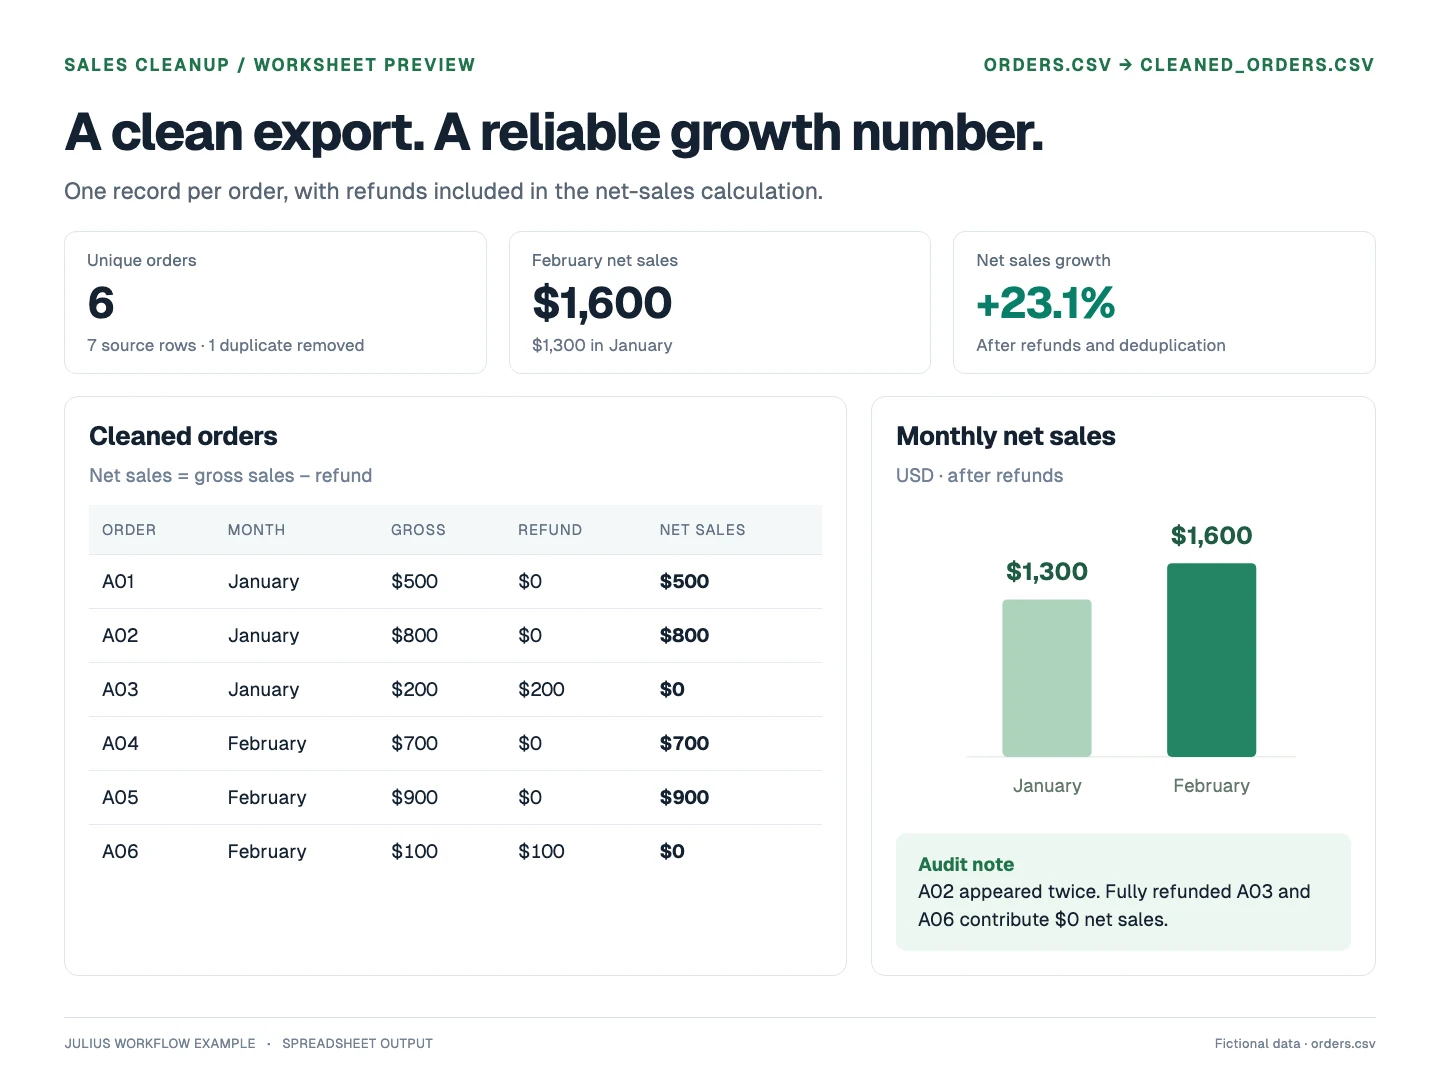Select the REFUND column header
Image resolution: width=1440 pixels, height=1080 pixels.
(x=550, y=530)
